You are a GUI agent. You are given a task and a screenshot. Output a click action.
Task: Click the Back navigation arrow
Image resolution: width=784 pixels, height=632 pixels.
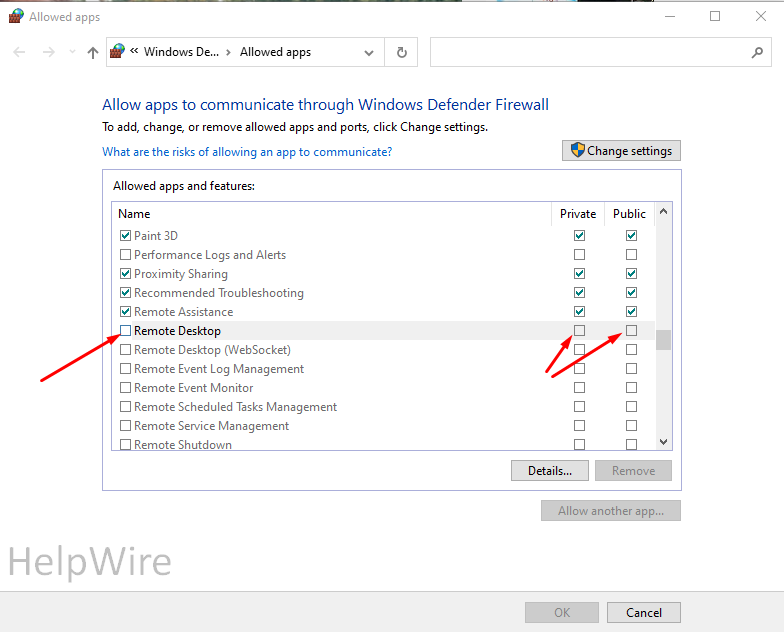pyautogui.click(x=19, y=52)
